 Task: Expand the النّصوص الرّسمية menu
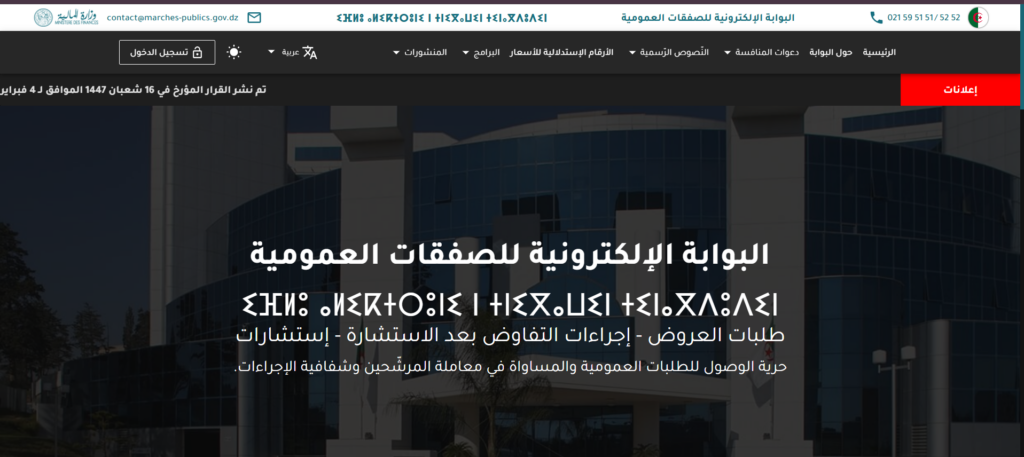coord(665,52)
